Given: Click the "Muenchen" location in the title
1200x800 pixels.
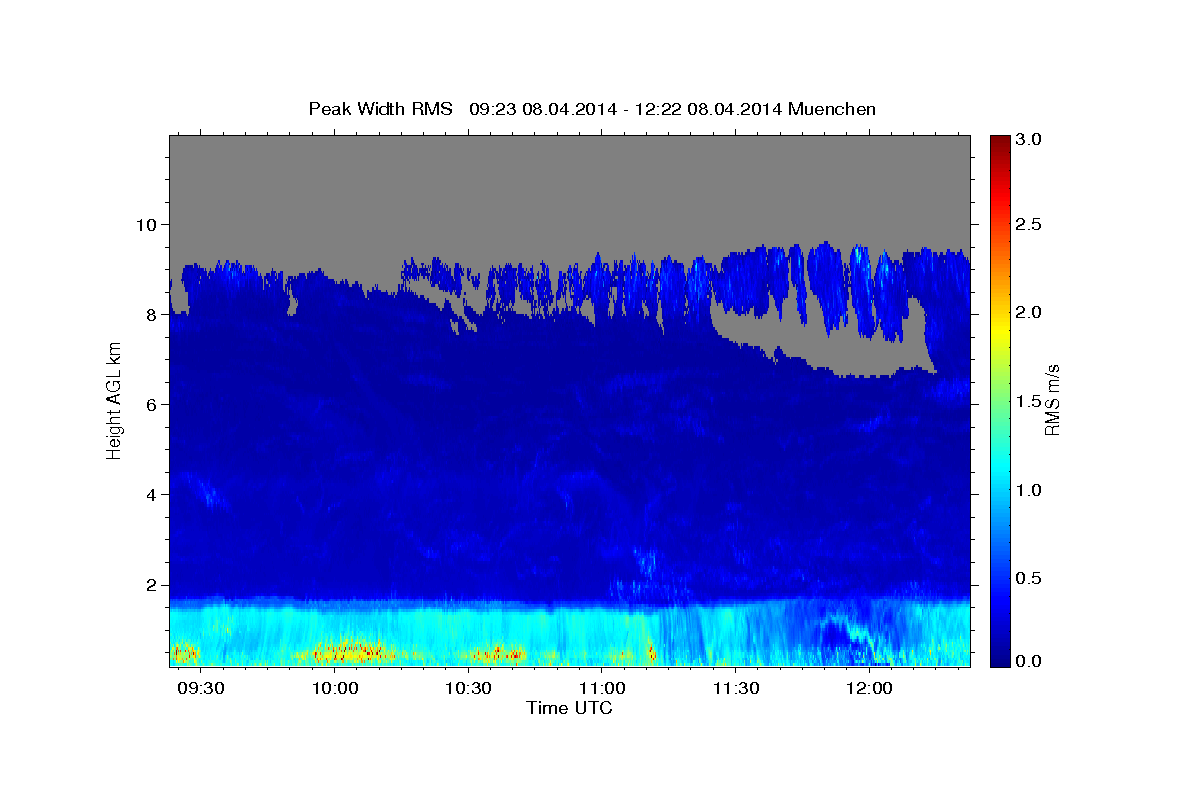Looking at the screenshot, I should (832, 109).
